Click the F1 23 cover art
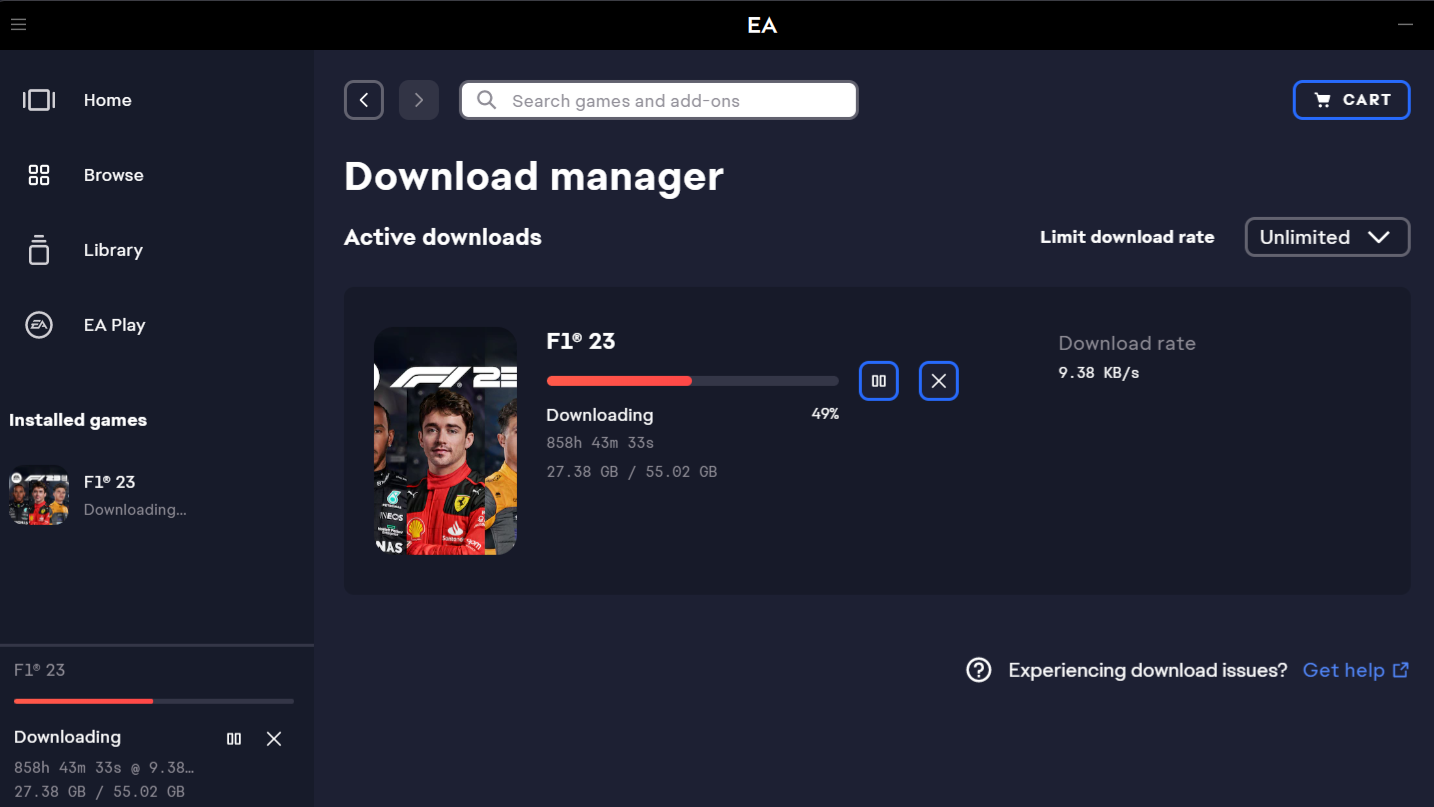The width and height of the screenshot is (1434, 807). [x=445, y=441]
